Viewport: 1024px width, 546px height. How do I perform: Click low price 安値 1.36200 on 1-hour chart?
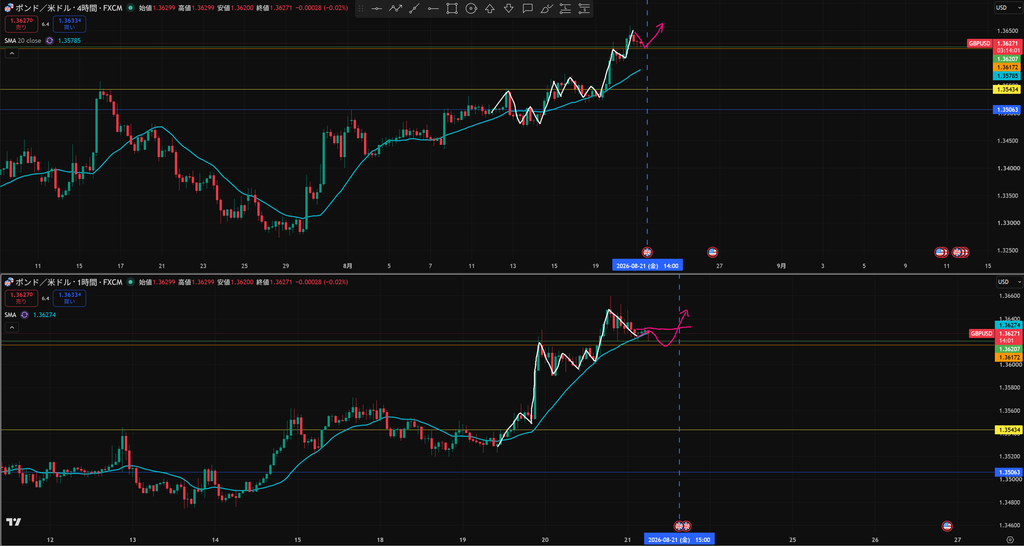point(234,281)
